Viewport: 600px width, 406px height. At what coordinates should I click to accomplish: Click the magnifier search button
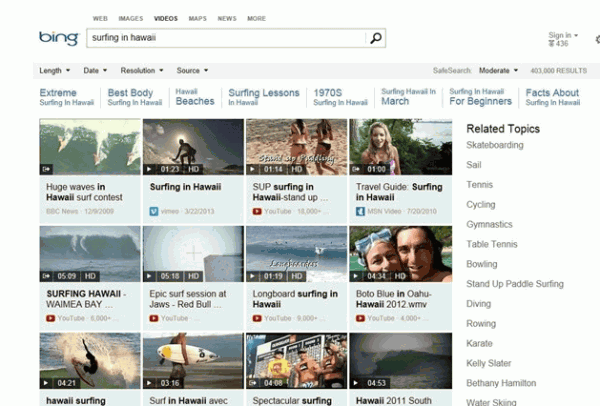pyautogui.click(x=376, y=38)
